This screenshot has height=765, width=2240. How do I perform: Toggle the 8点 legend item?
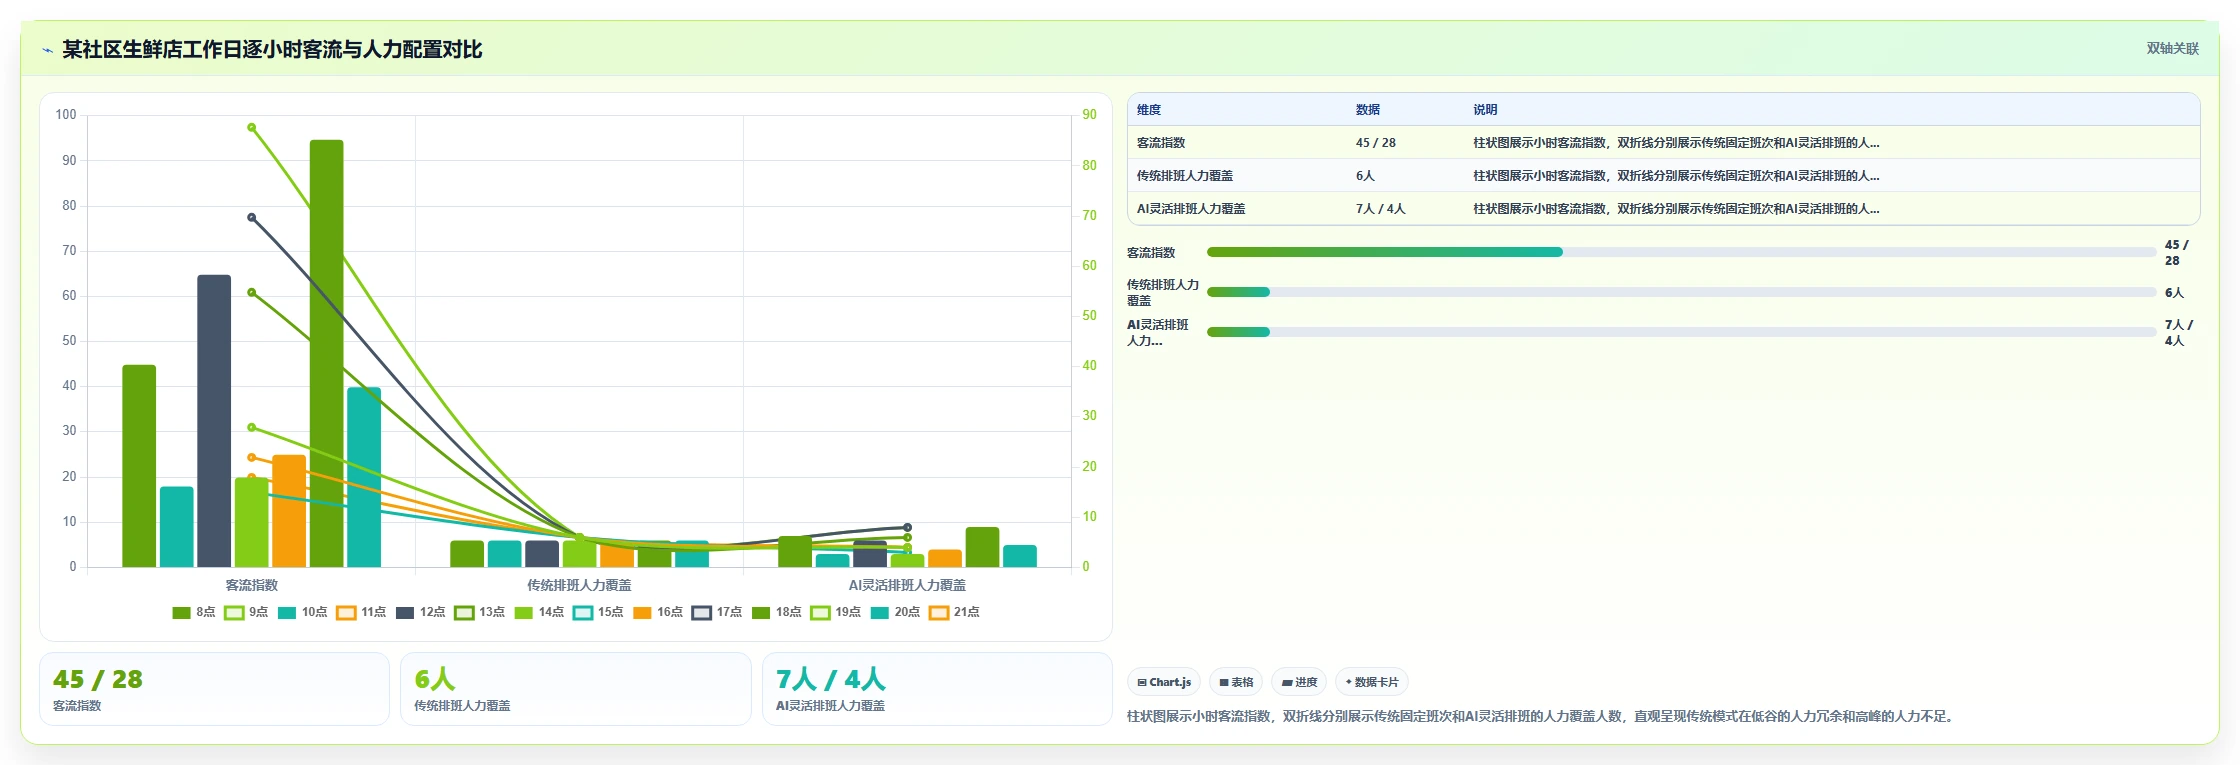(x=193, y=612)
